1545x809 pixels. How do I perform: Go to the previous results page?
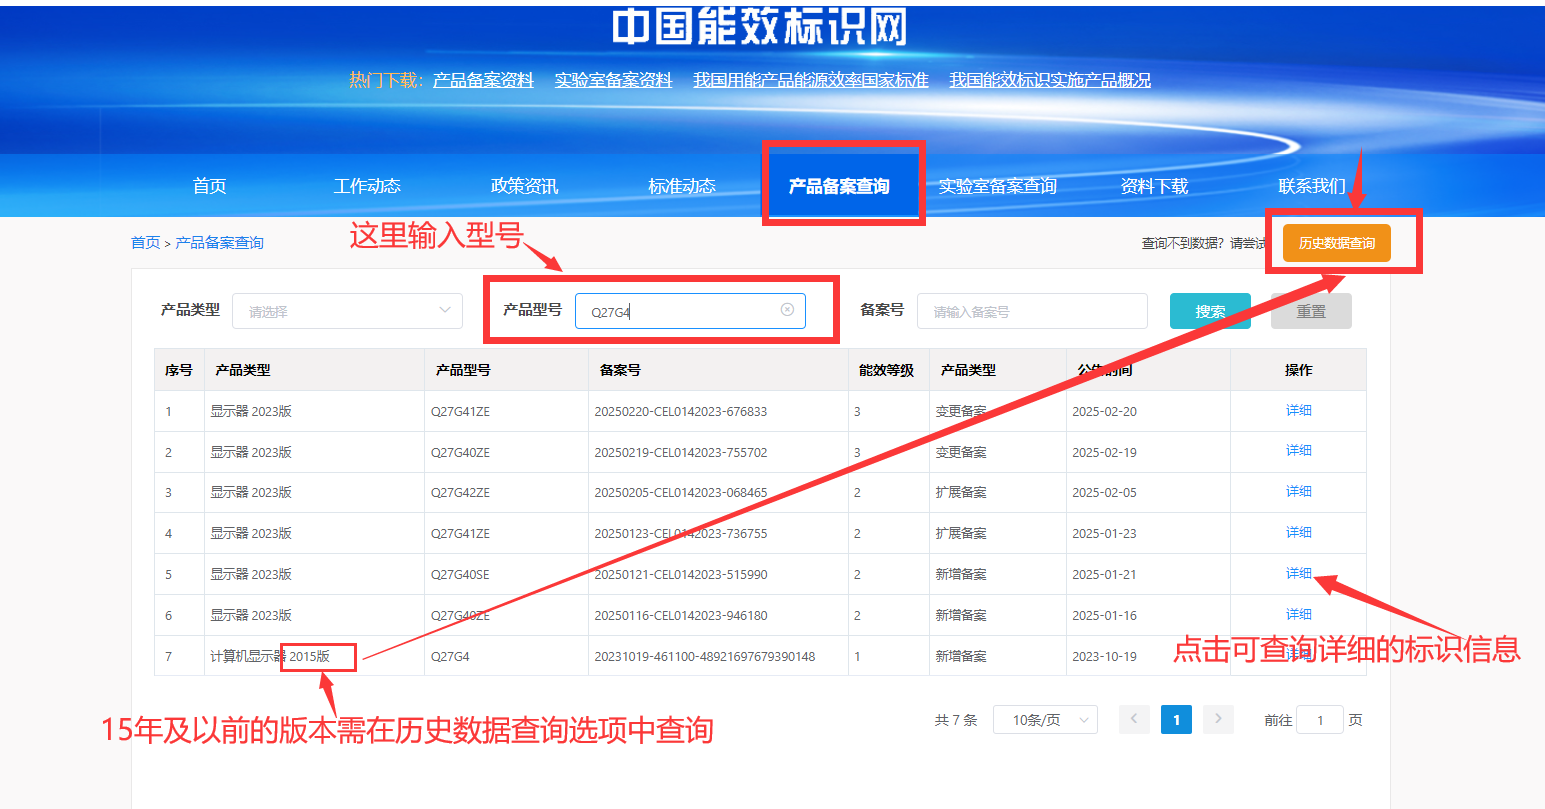pos(1134,720)
